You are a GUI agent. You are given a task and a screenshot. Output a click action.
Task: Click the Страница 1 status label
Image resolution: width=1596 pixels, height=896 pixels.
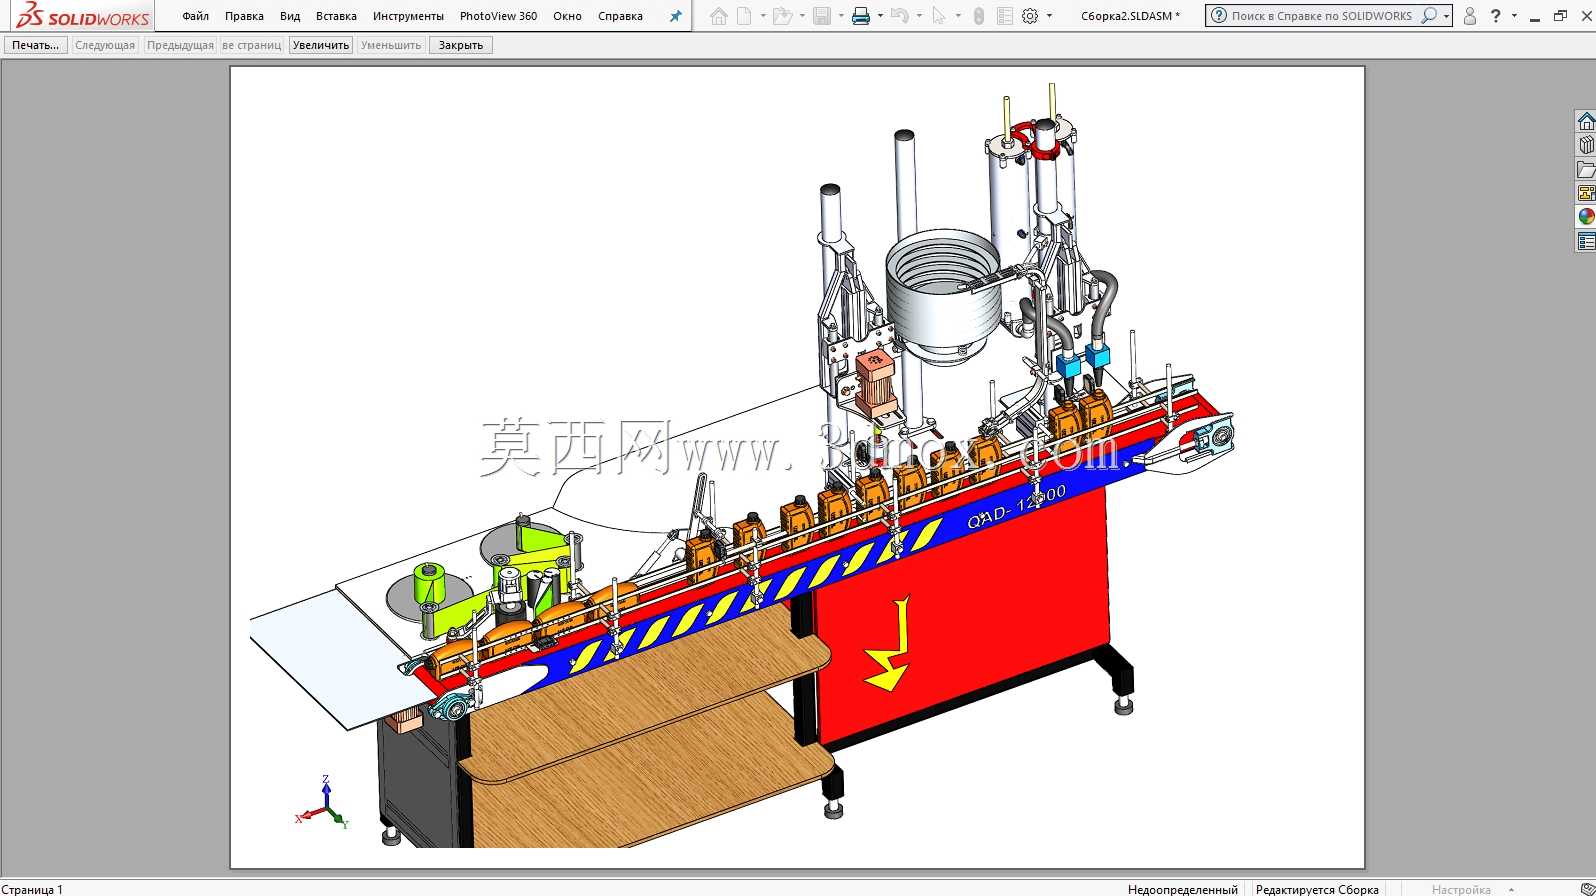[x=32, y=889]
